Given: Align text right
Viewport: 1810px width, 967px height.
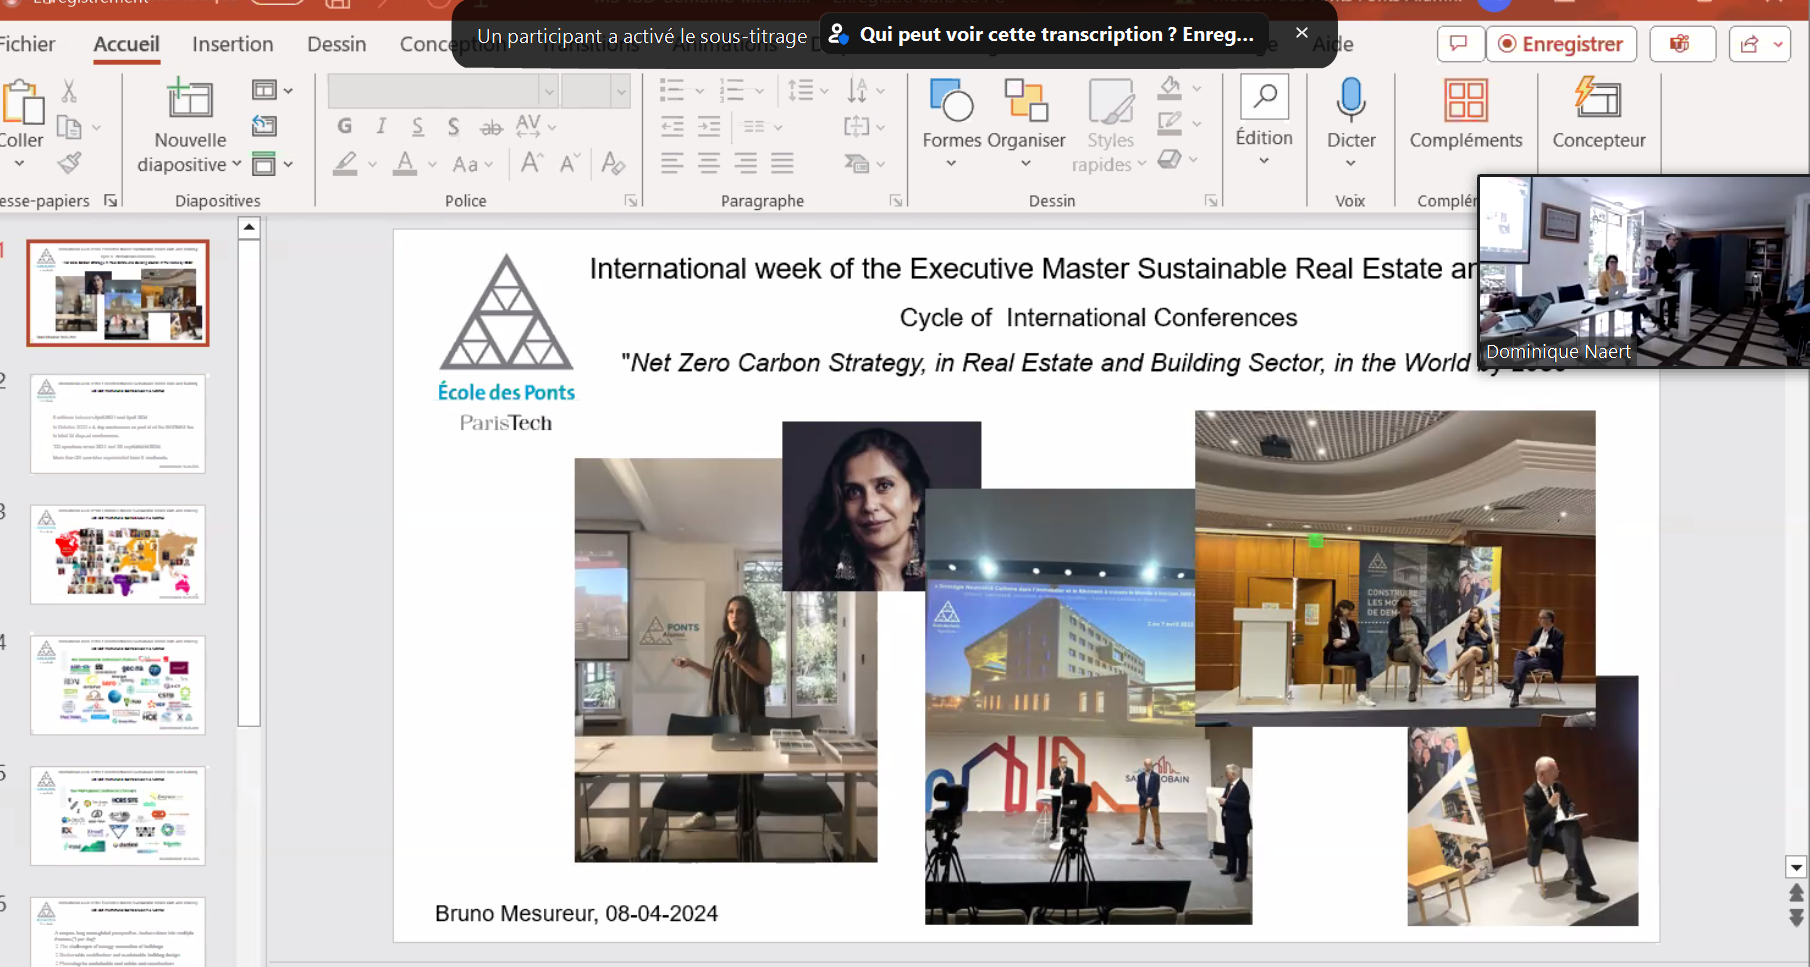Looking at the screenshot, I should click(746, 163).
